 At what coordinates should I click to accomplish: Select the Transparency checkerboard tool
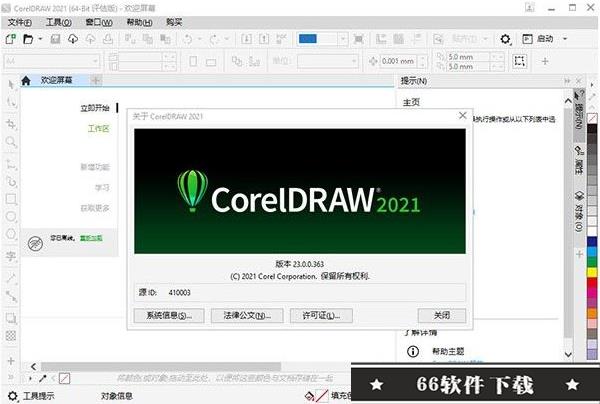pyautogui.click(x=11, y=336)
